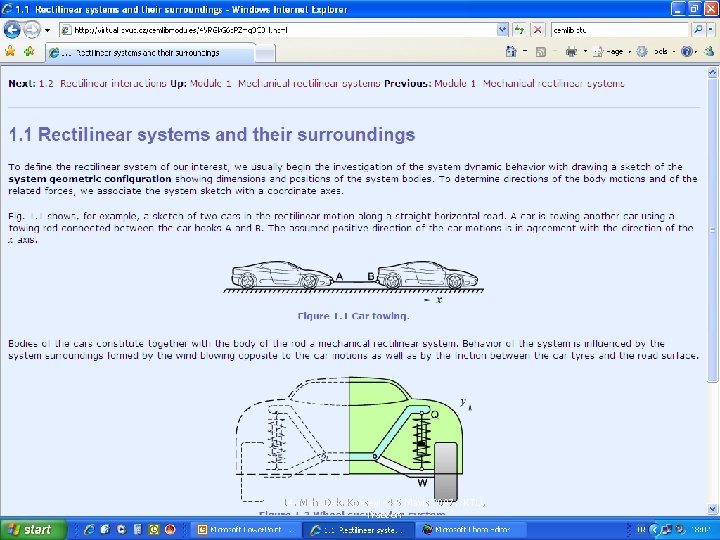Click into the search box field
Screen dimensions: 720x540
[619, 30]
